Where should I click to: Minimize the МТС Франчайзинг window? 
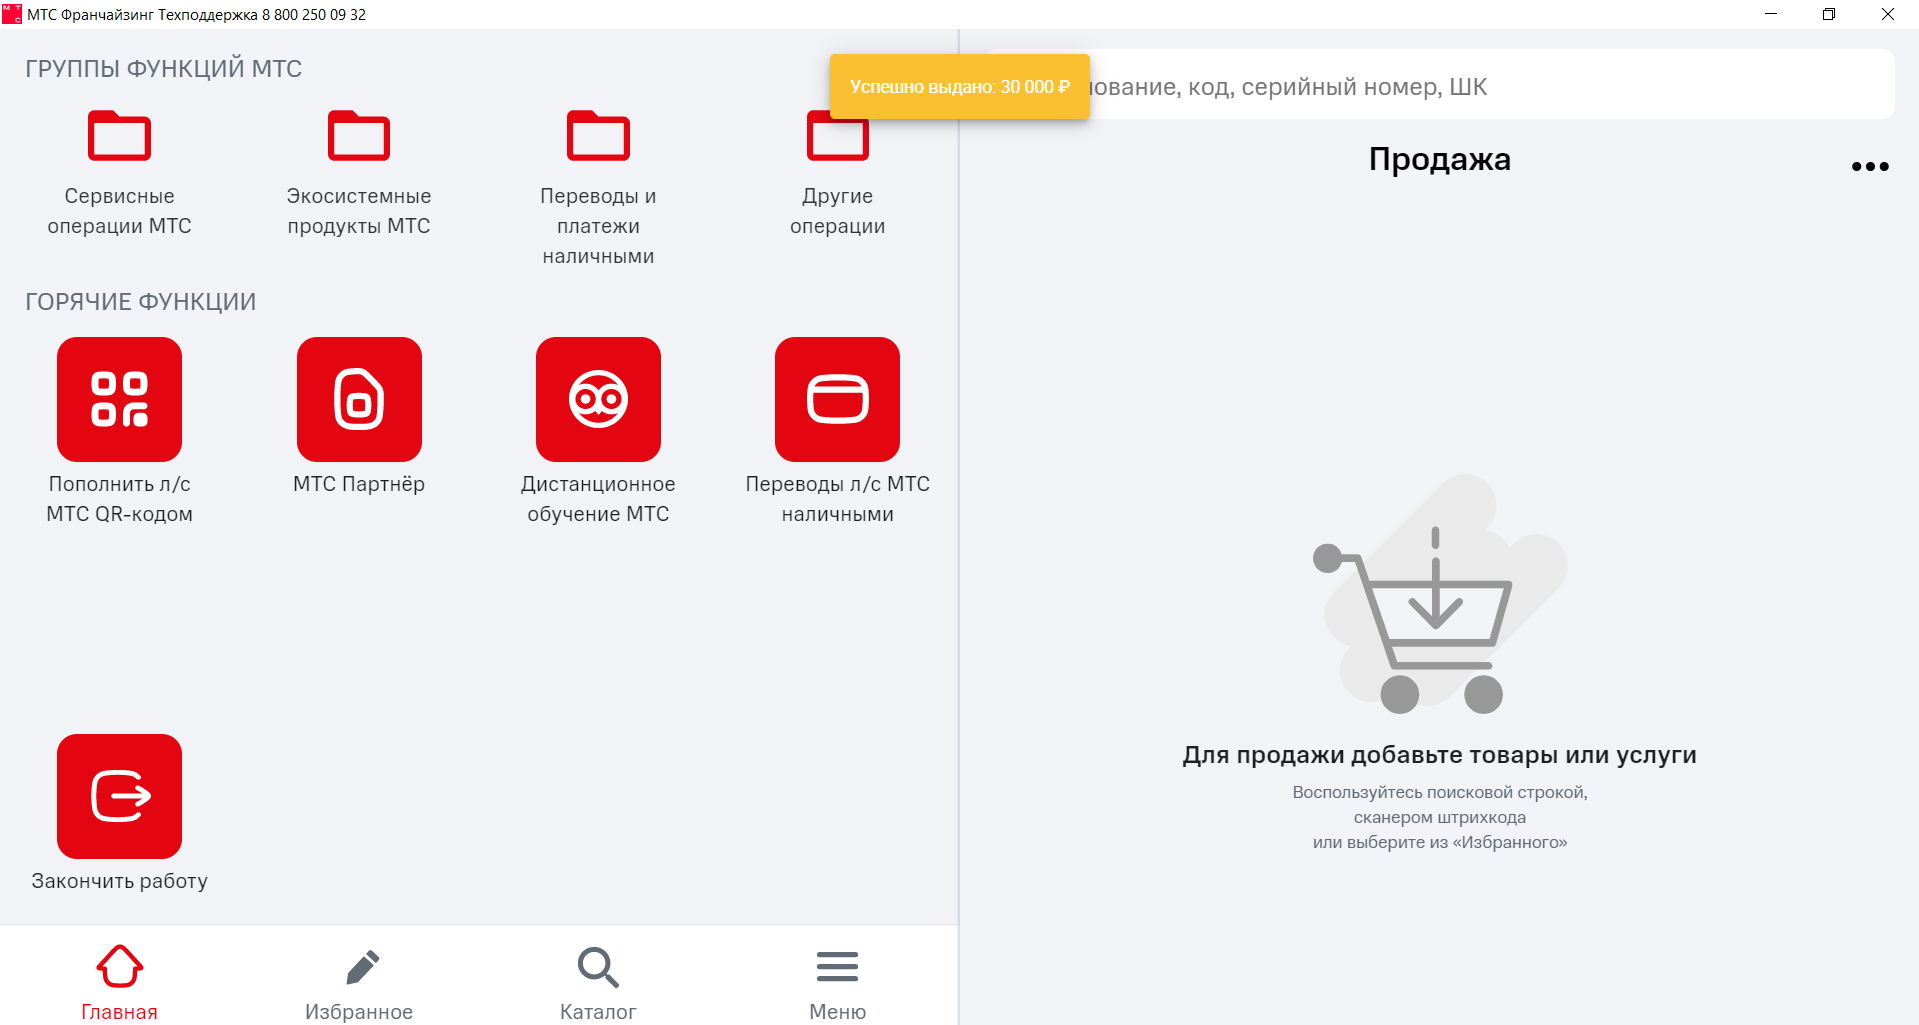click(1771, 14)
